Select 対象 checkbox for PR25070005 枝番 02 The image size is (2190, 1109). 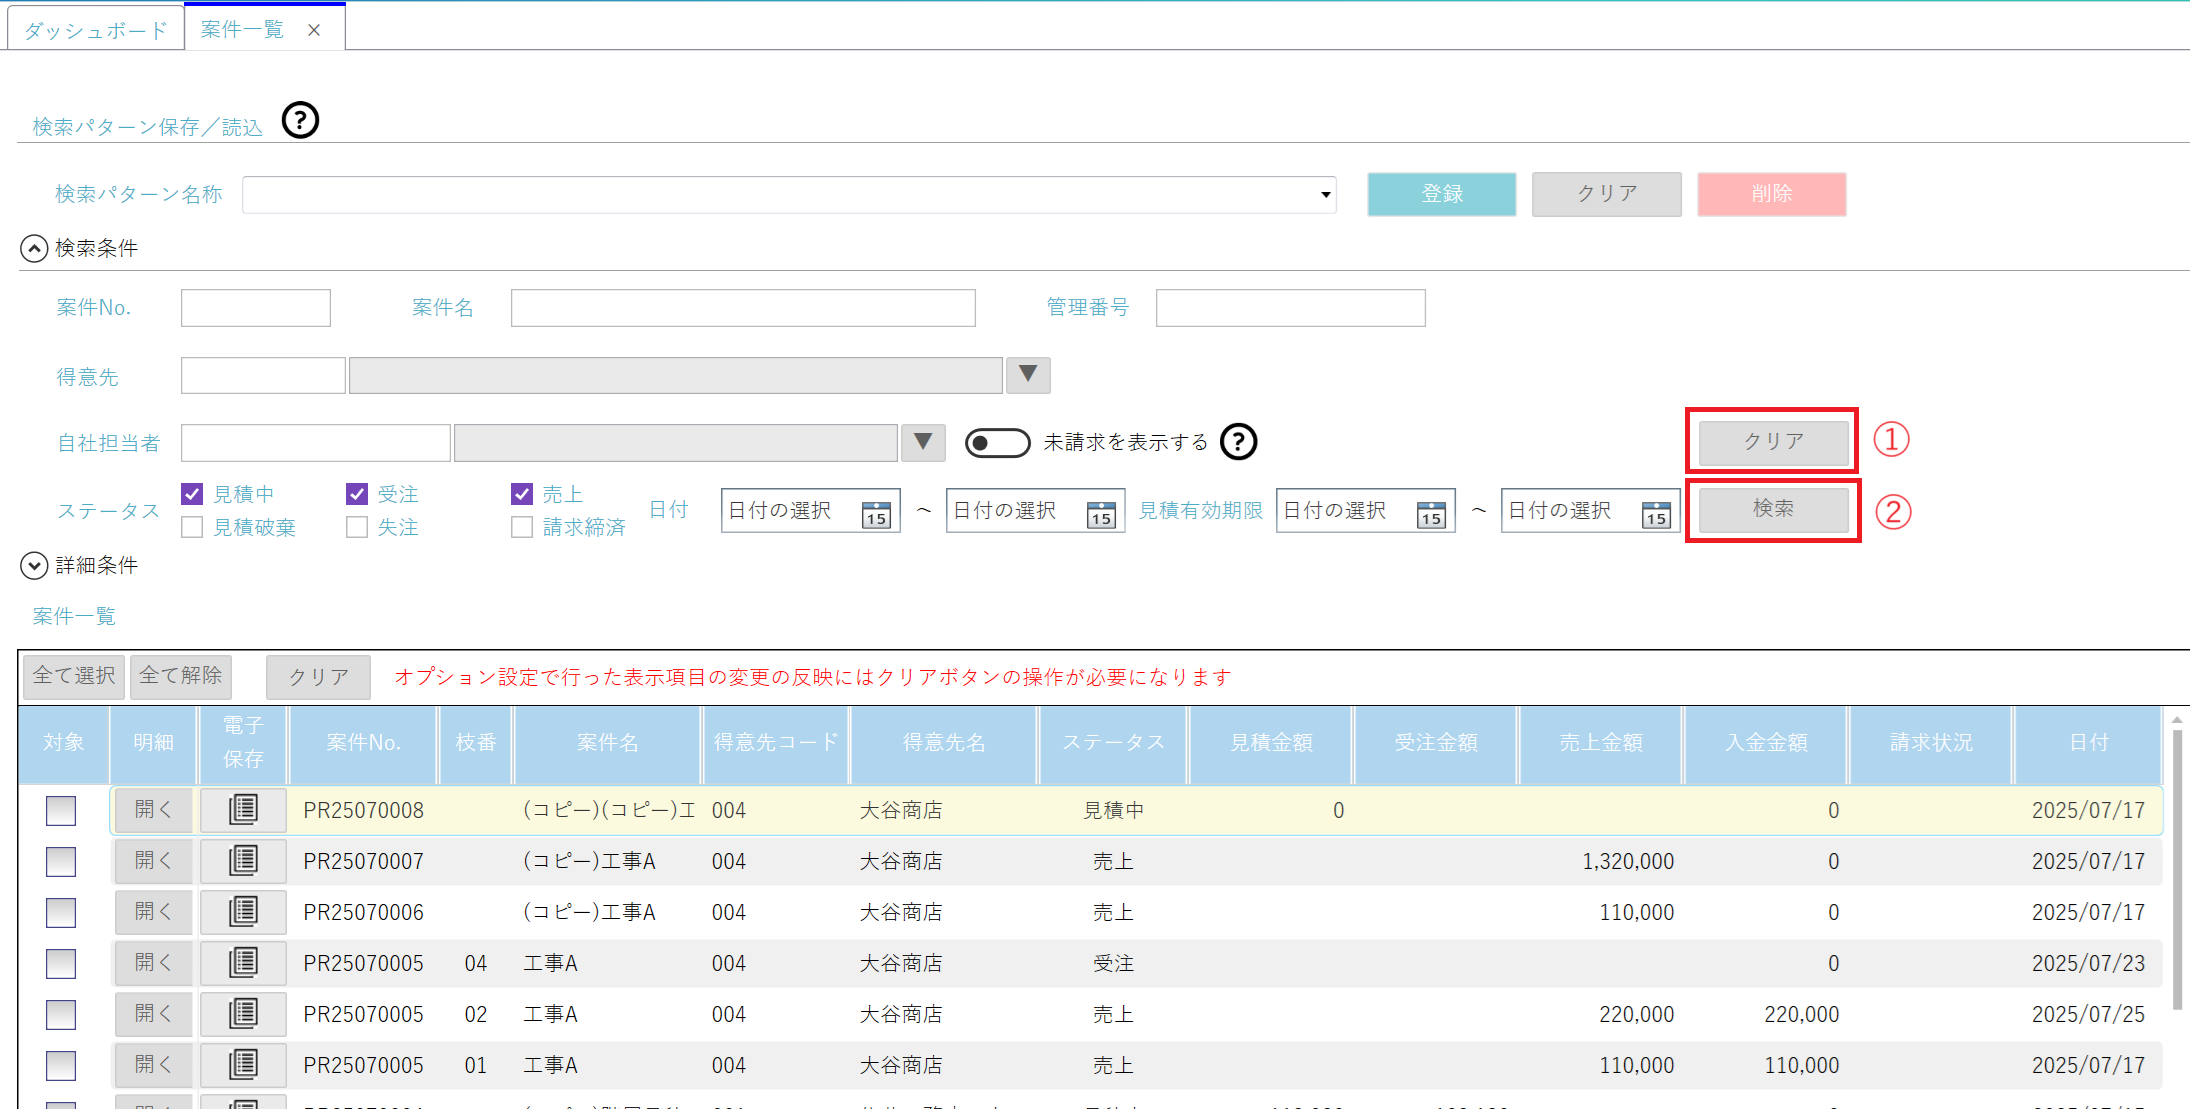point(61,1014)
